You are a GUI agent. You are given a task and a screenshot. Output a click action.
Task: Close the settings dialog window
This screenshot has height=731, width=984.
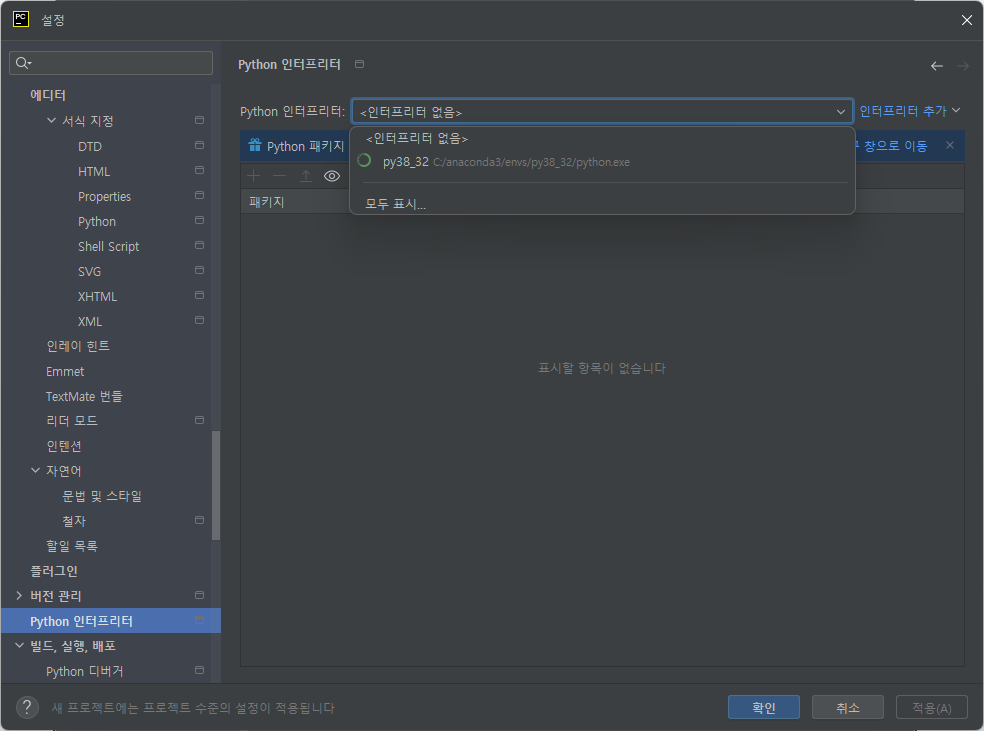point(966,20)
